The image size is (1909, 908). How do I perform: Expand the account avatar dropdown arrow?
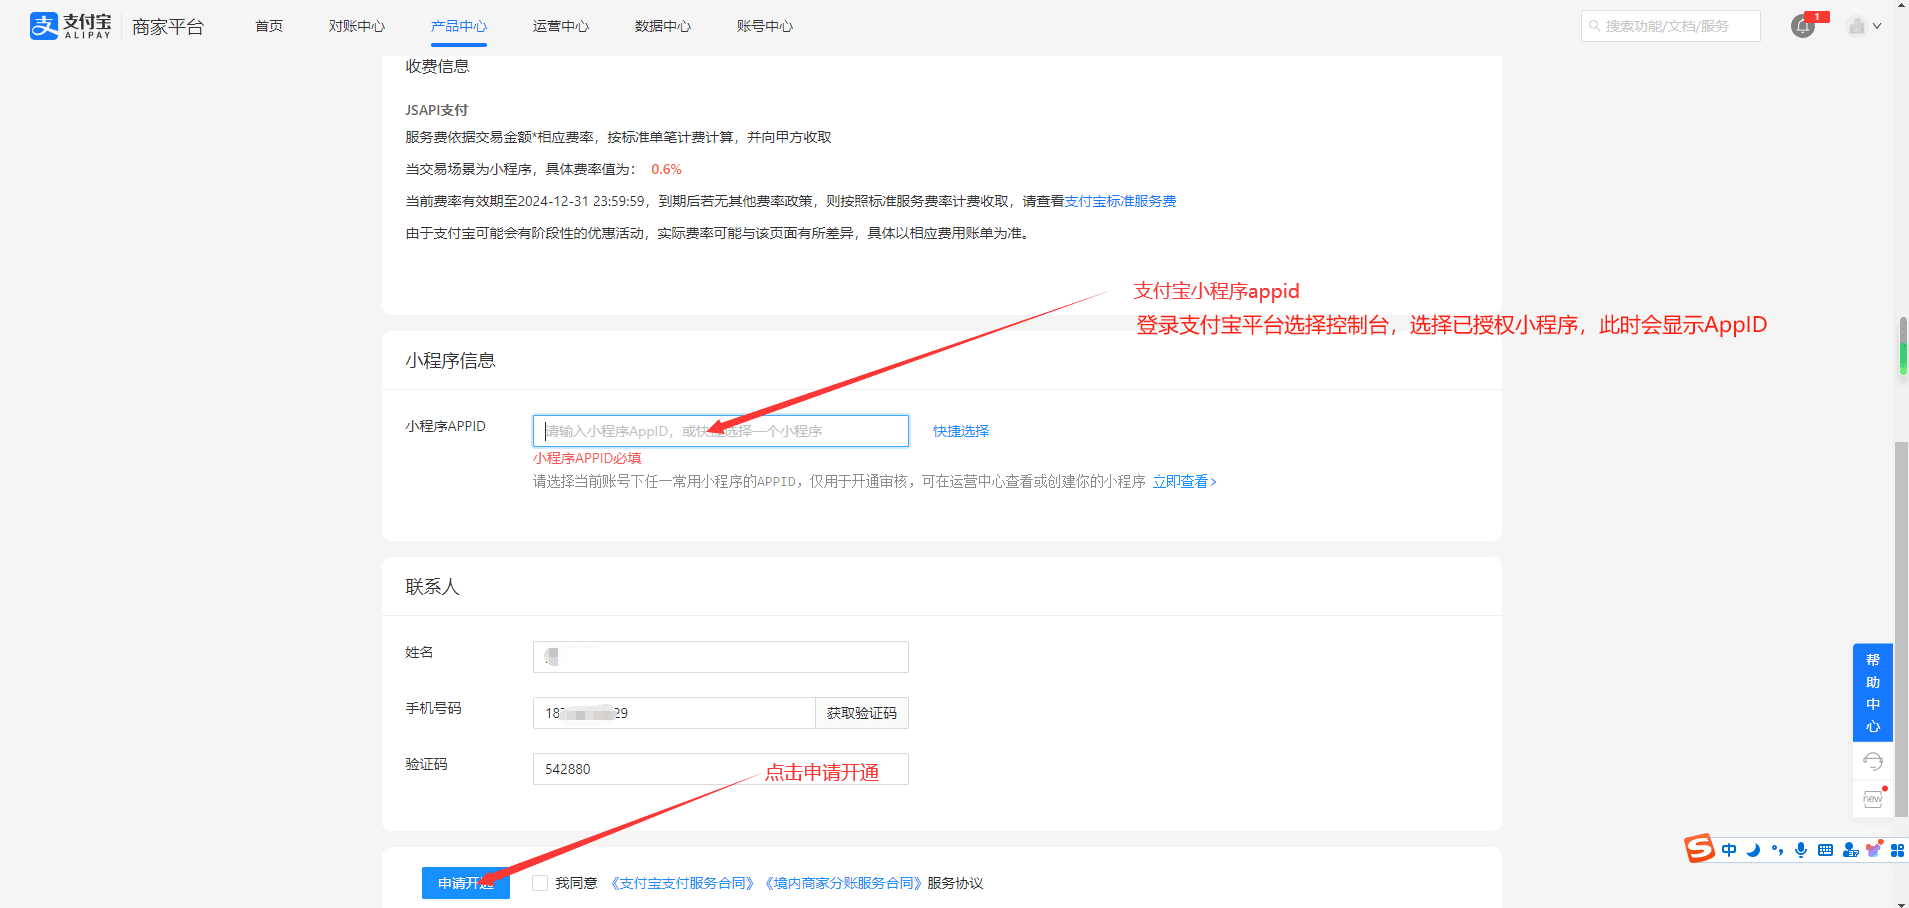pyautogui.click(x=1877, y=27)
